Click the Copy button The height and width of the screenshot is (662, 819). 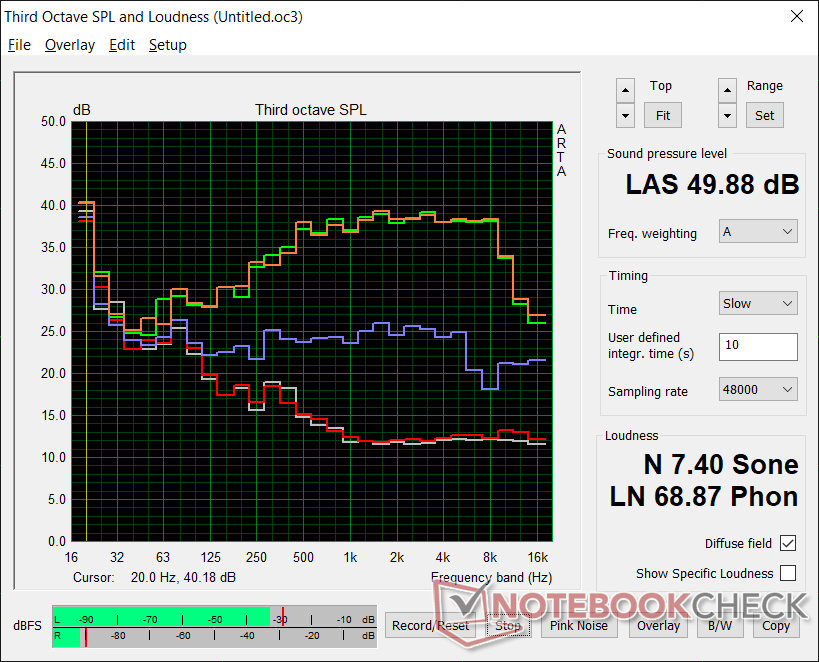coord(776,625)
